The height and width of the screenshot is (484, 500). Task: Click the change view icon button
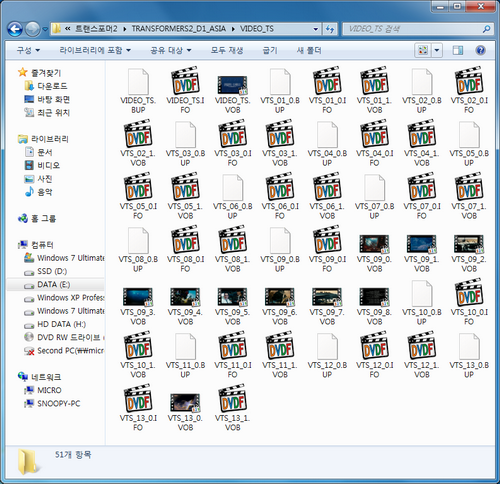[x=423, y=50]
